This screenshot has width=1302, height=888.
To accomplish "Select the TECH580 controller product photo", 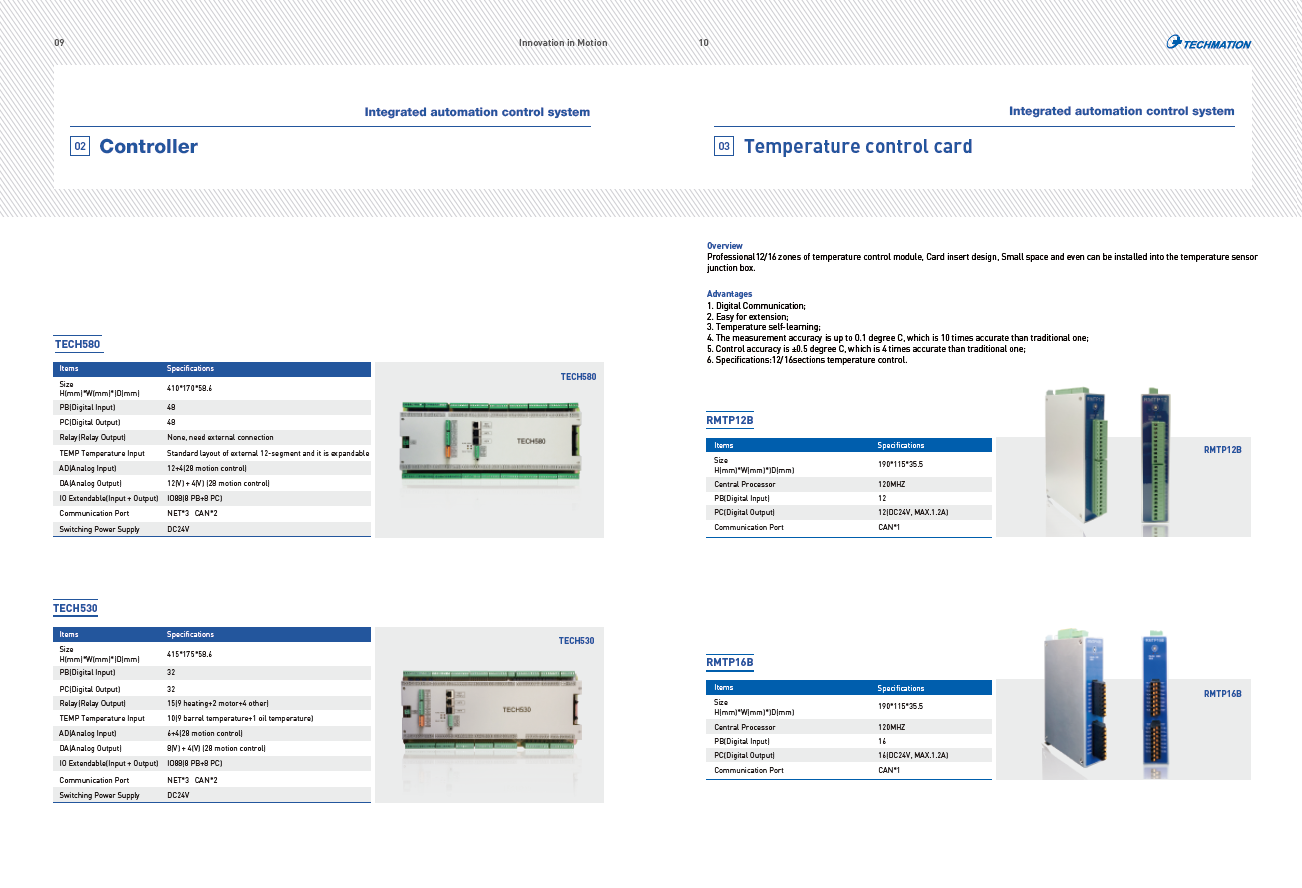I will point(490,440).
